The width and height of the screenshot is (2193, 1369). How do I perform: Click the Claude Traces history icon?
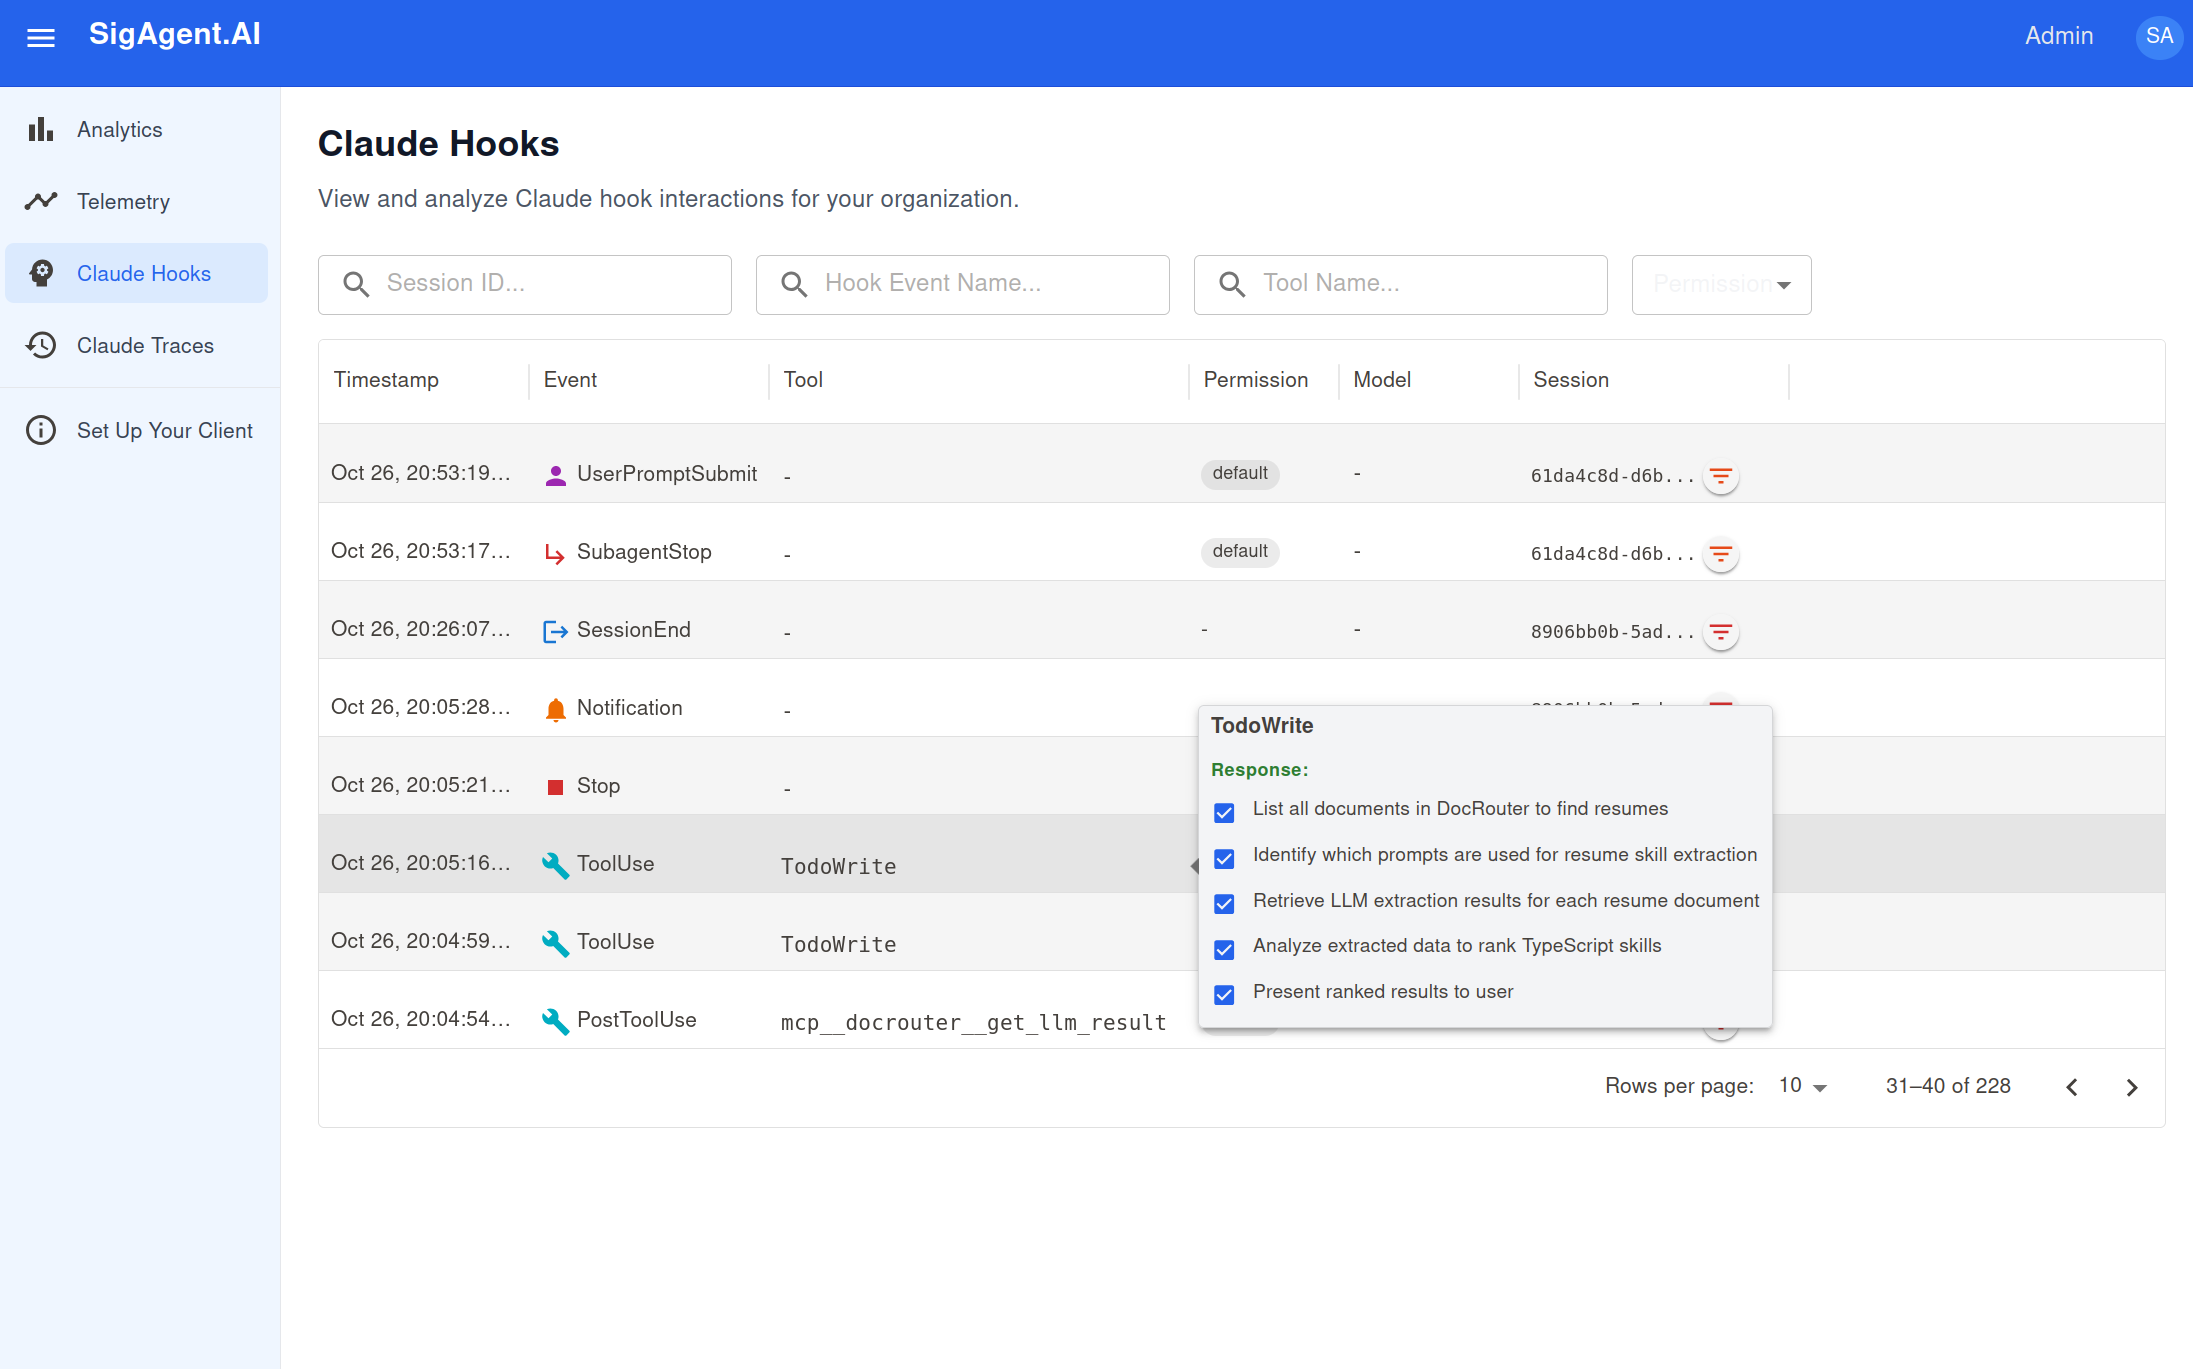pyautogui.click(x=41, y=345)
